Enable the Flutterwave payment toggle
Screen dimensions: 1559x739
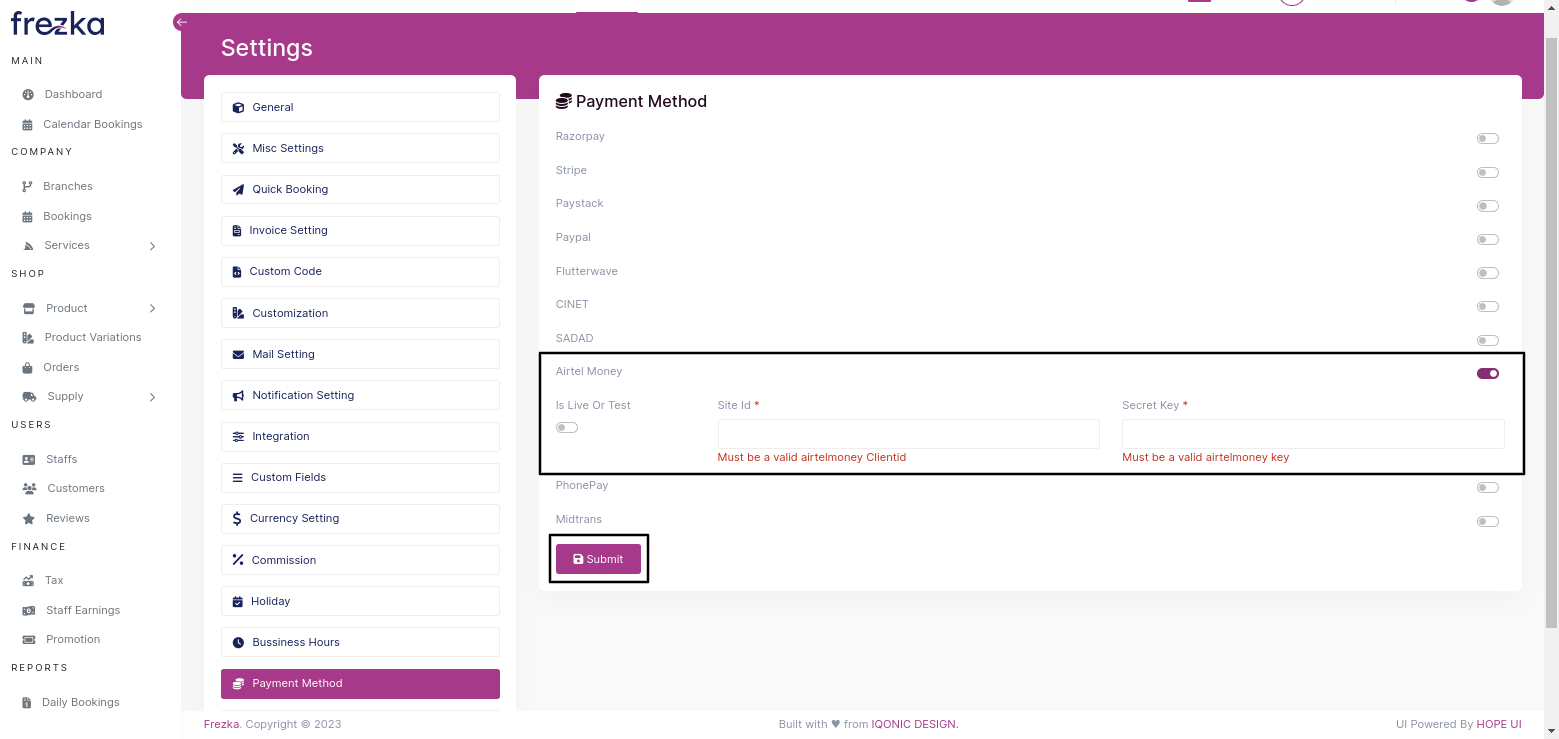1488,273
